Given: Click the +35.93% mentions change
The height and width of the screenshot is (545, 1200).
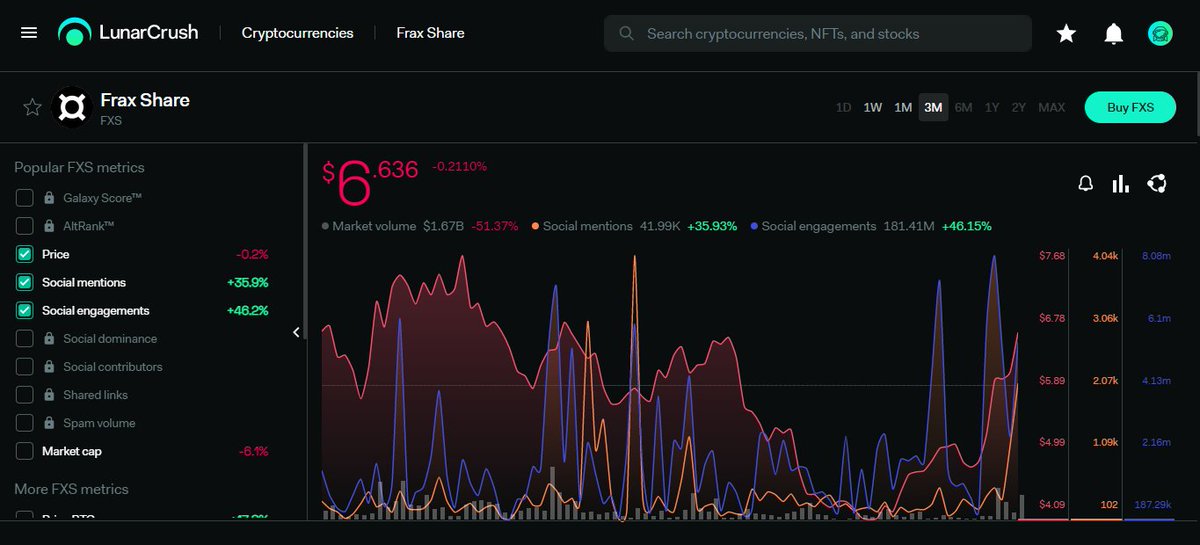Looking at the screenshot, I should click(711, 226).
